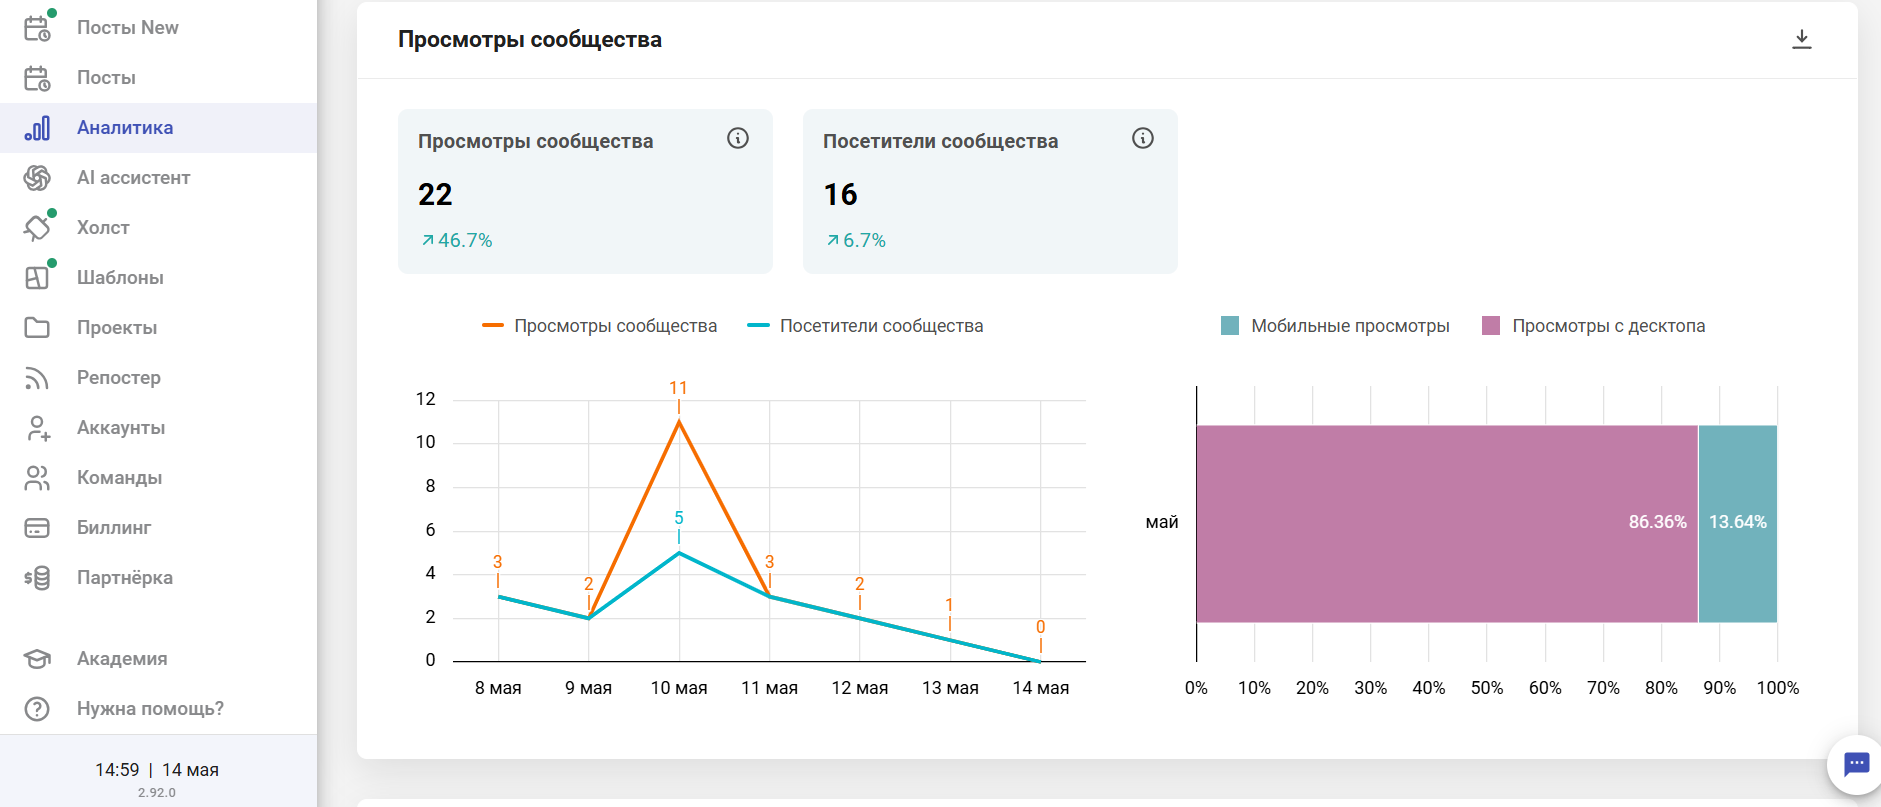This screenshot has height=807, width=1881.
Task: Click the Нужна помощь question mark icon
Action: [37, 709]
